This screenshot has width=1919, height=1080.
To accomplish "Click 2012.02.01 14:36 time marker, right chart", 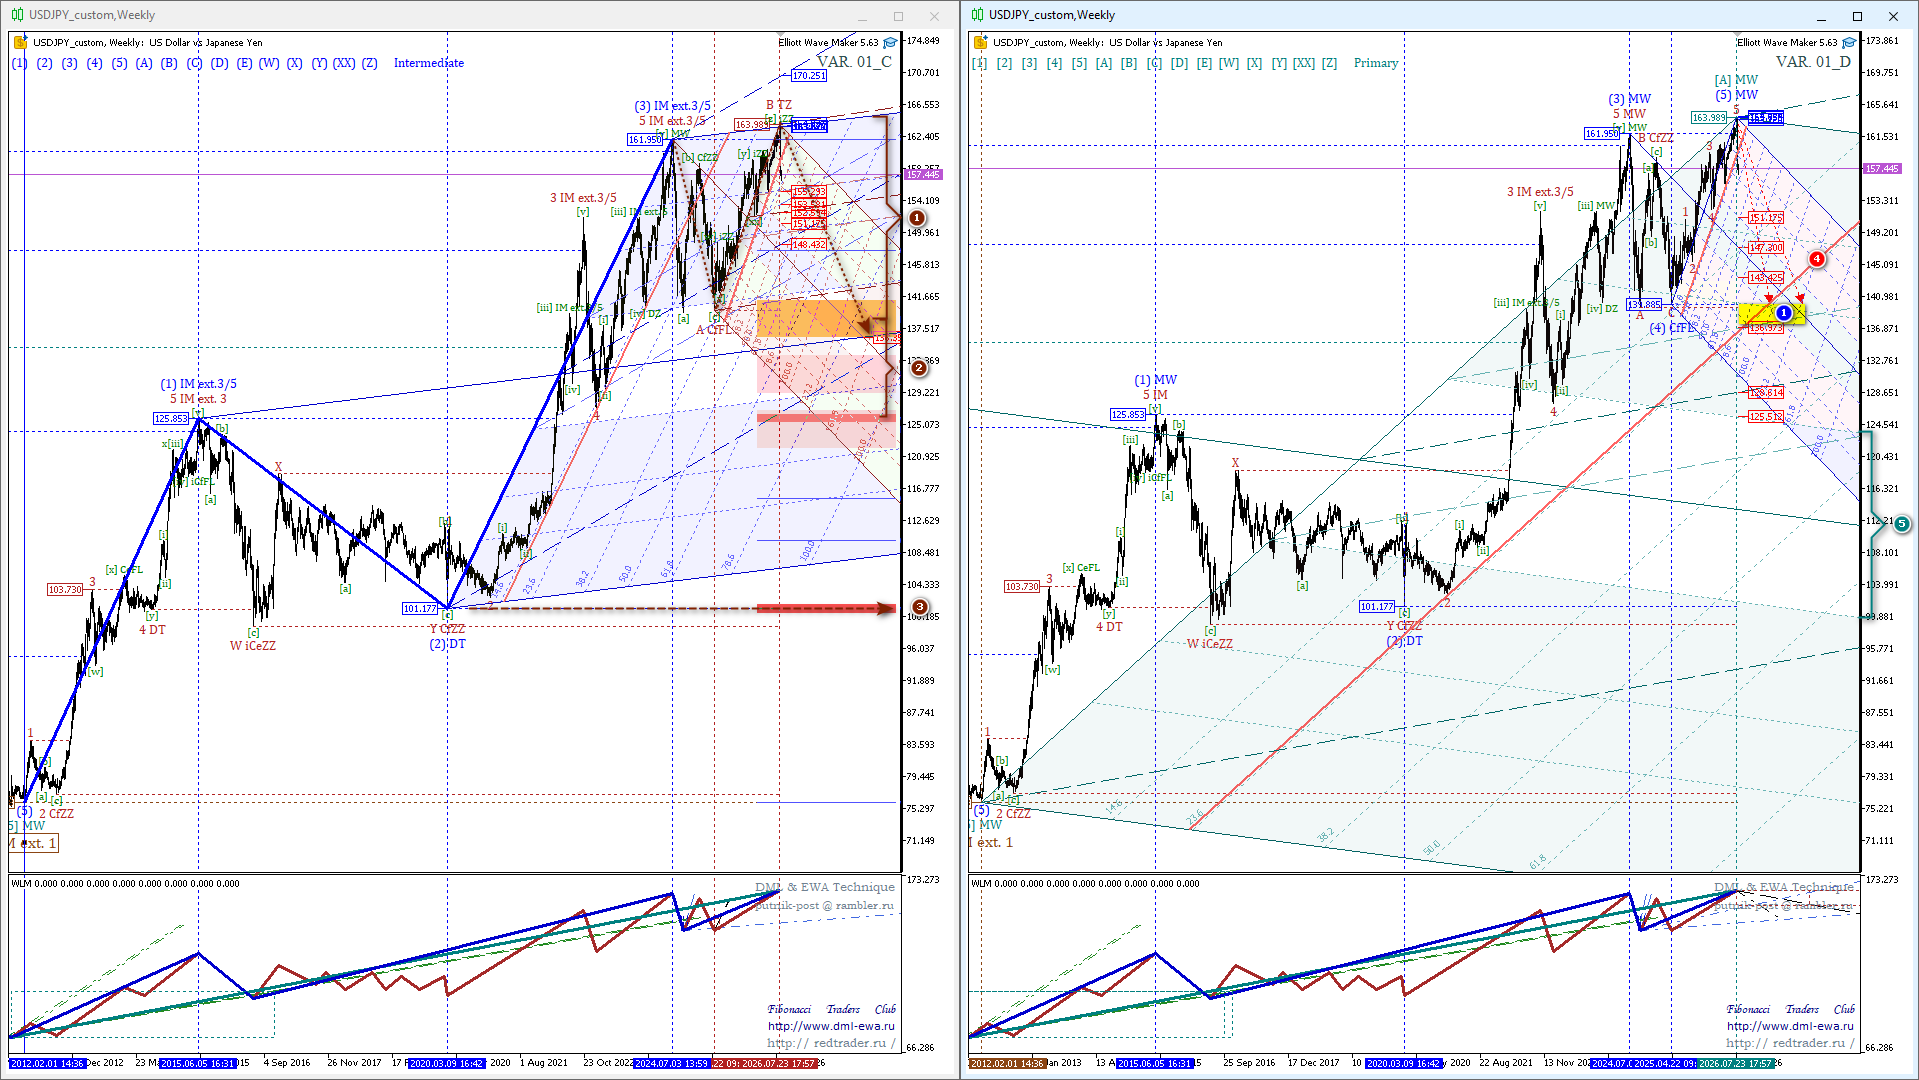I will tap(1008, 1063).
